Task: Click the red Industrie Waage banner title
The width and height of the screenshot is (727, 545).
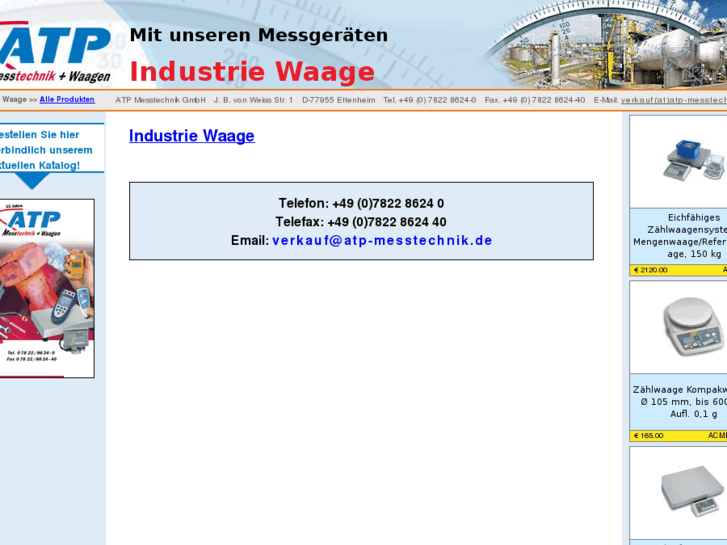Action: pyautogui.click(x=252, y=72)
